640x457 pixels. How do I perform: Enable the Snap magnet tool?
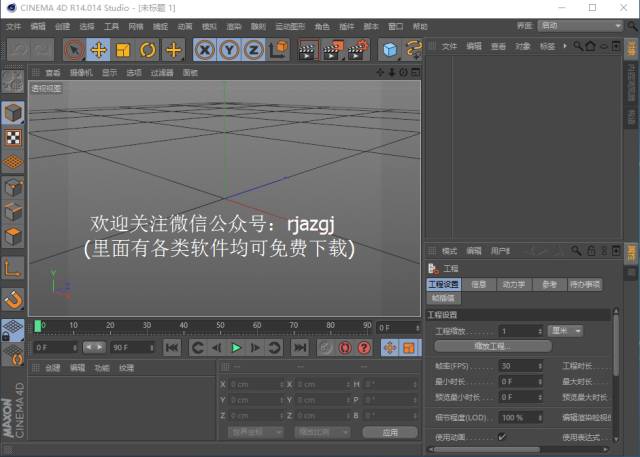[x=13, y=298]
